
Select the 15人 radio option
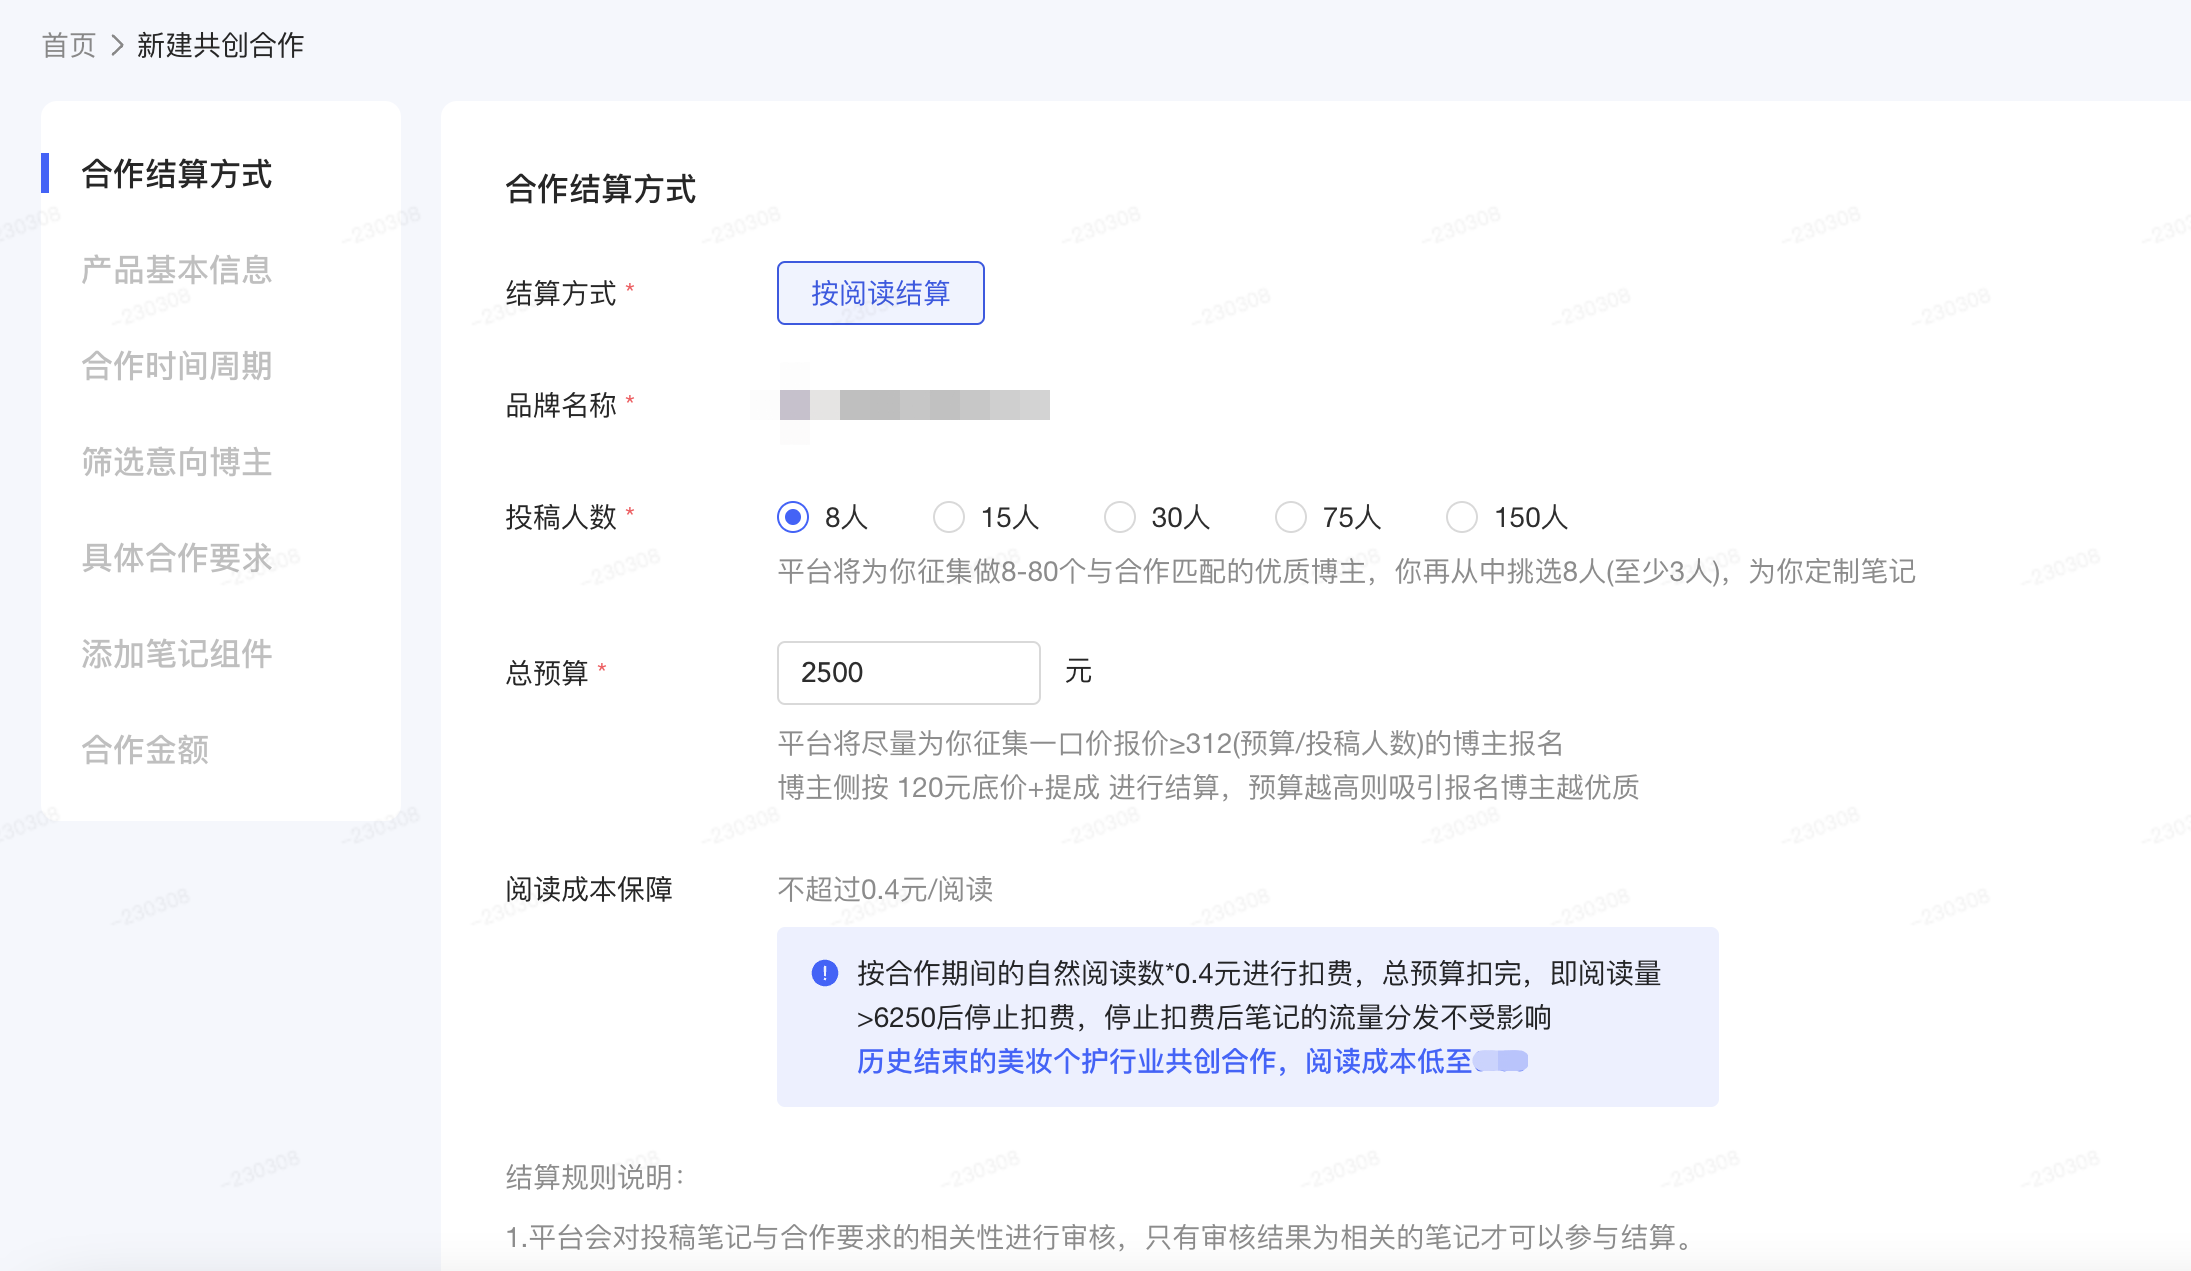coord(949,517)
